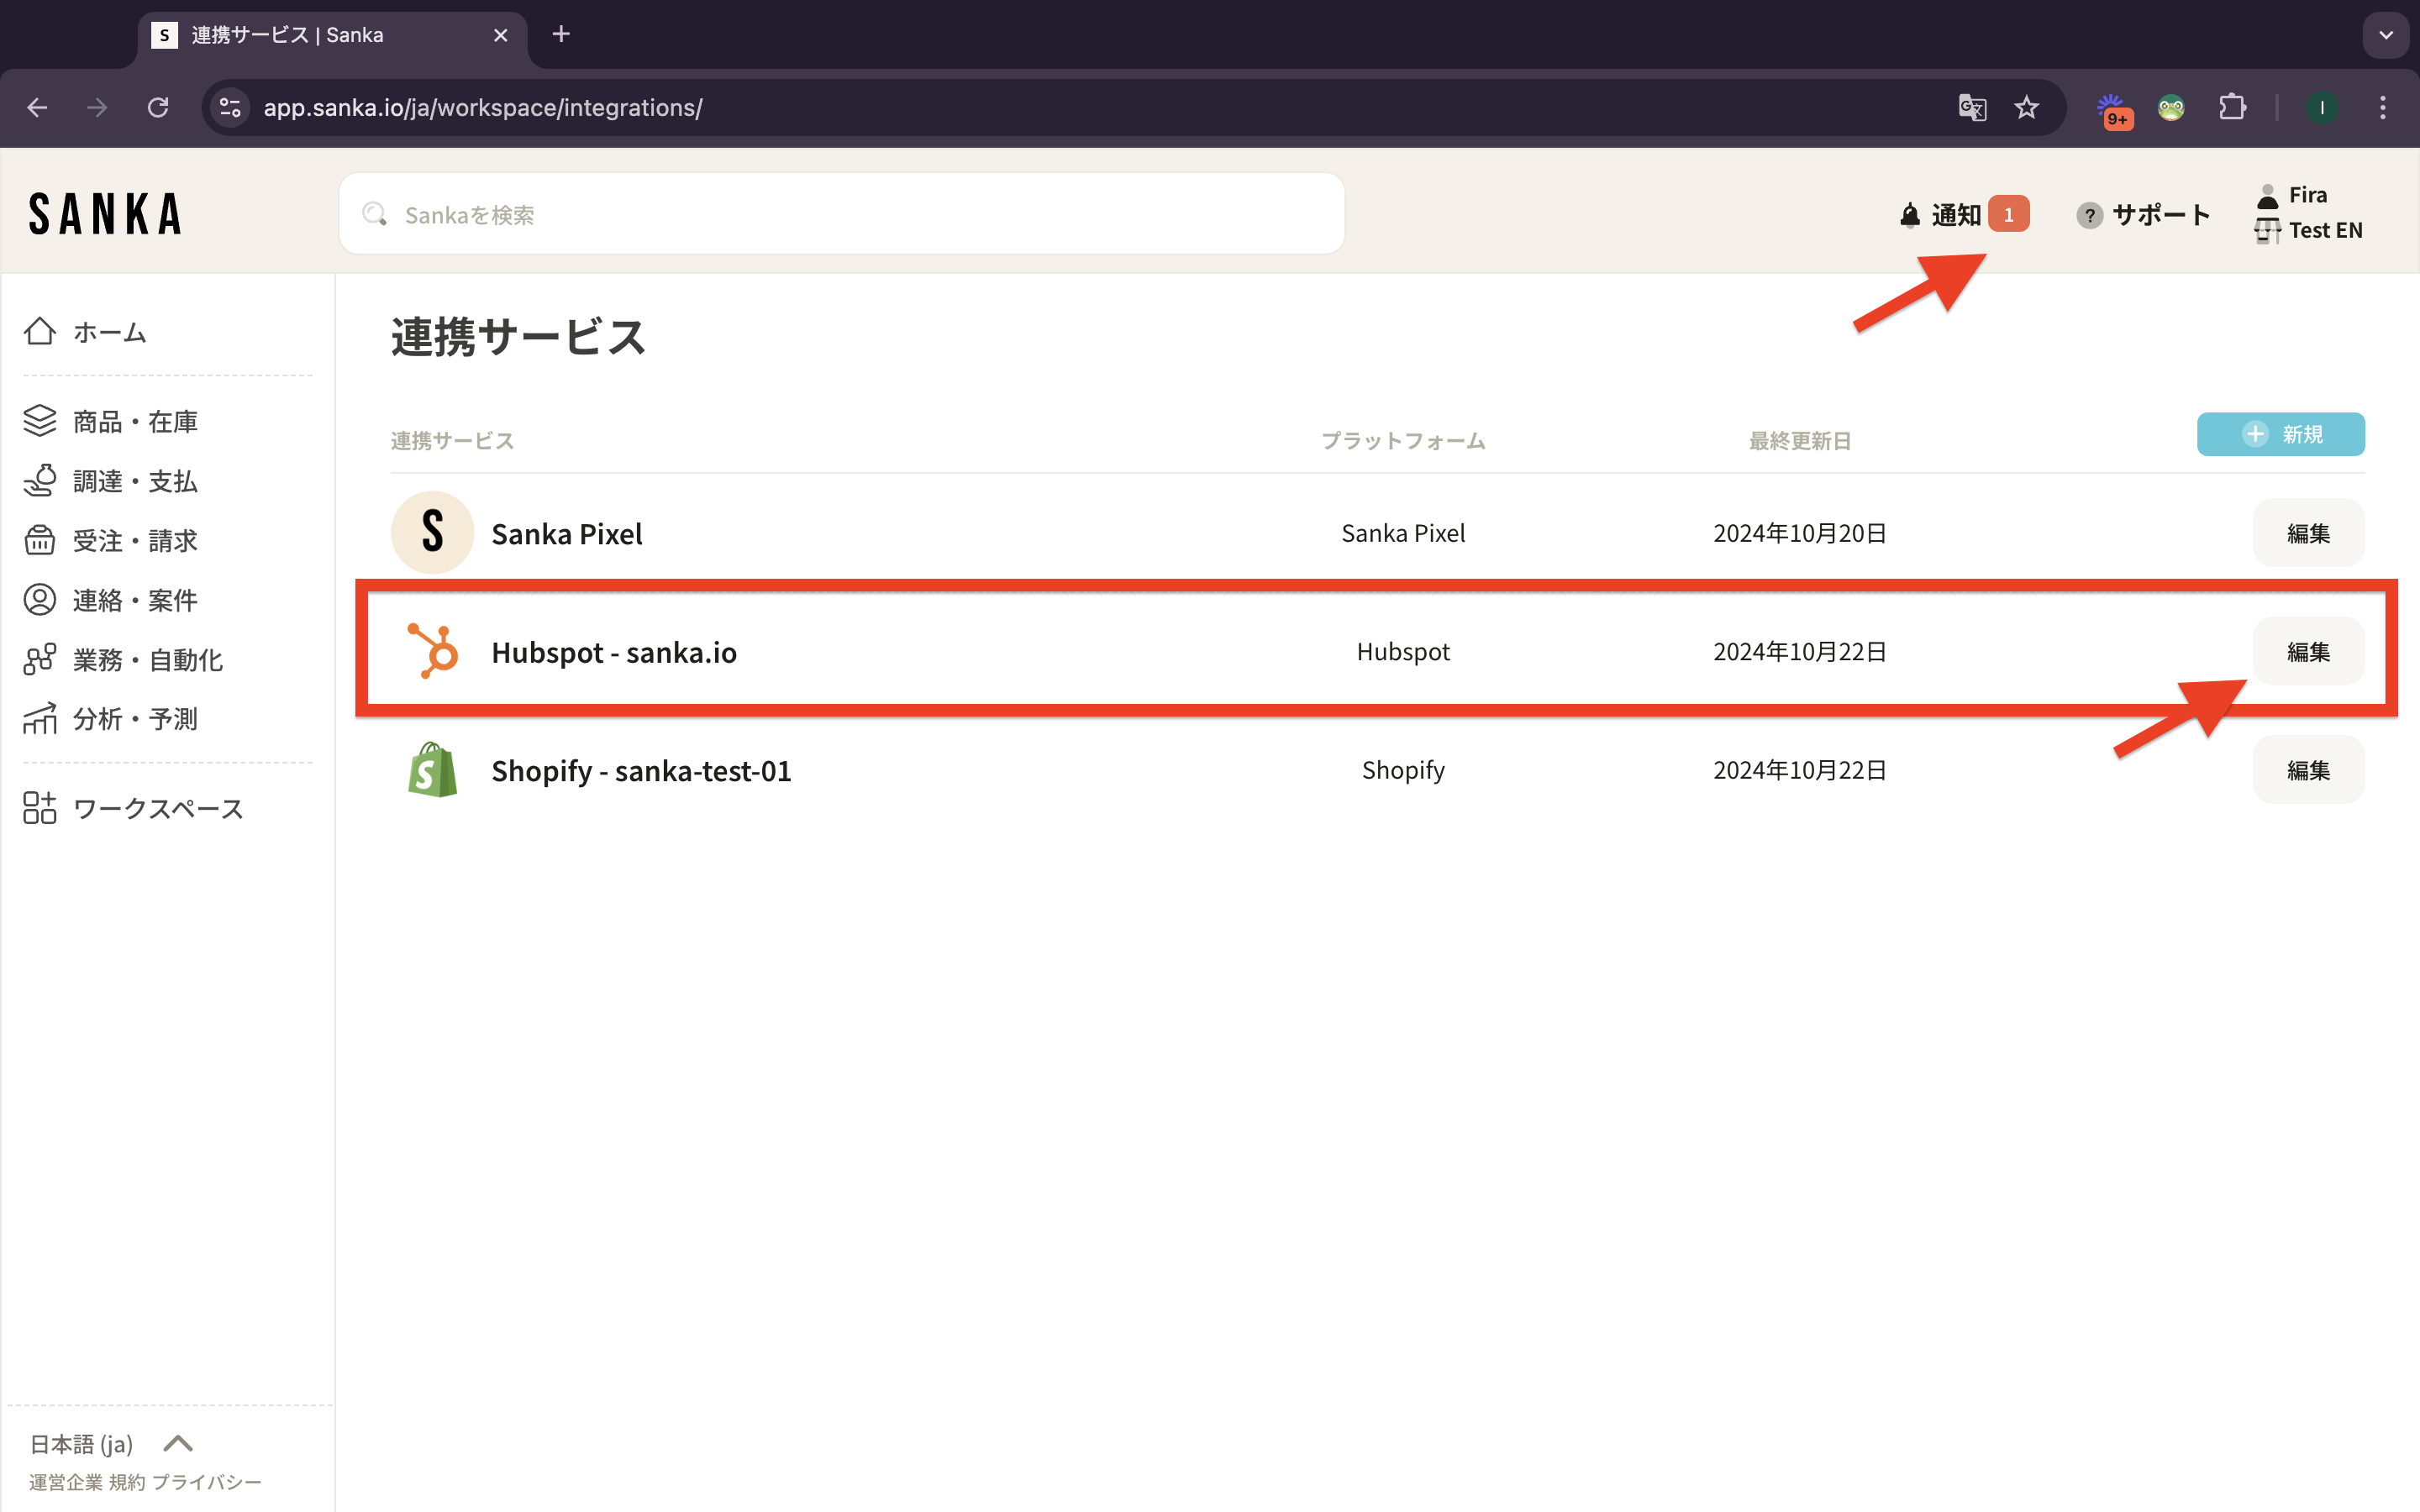This screenshot has height=1512, width=2420.
Task: Open the tab search chevron dropdown
Action: (2386, 35)
